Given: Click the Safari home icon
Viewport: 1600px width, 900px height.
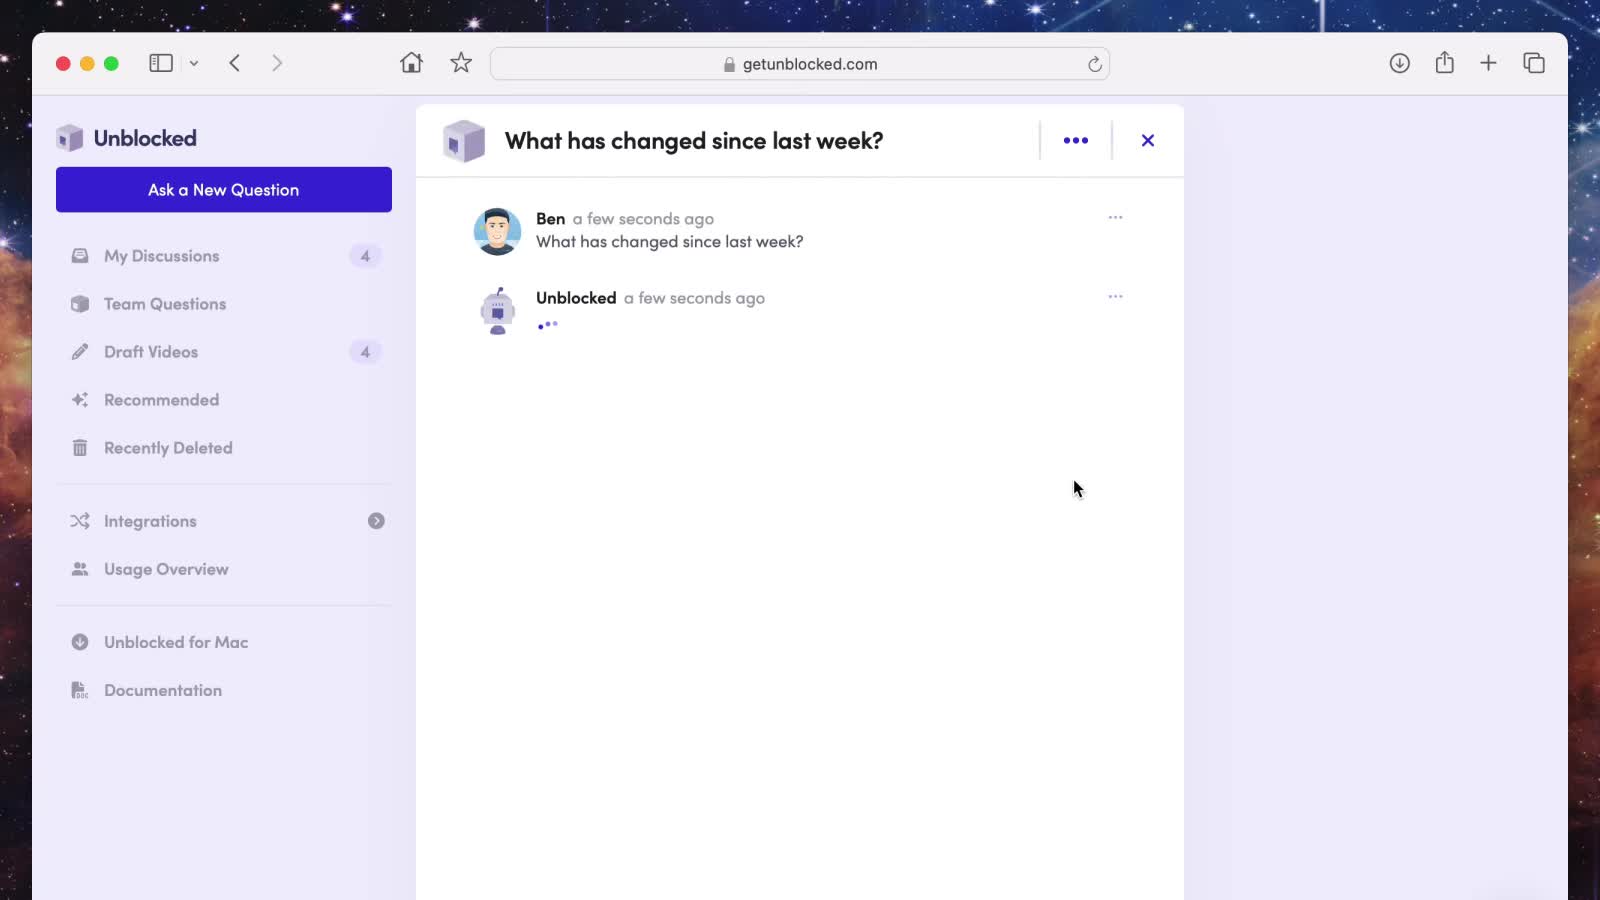Looking at the screenshot, I should (411, 63).
